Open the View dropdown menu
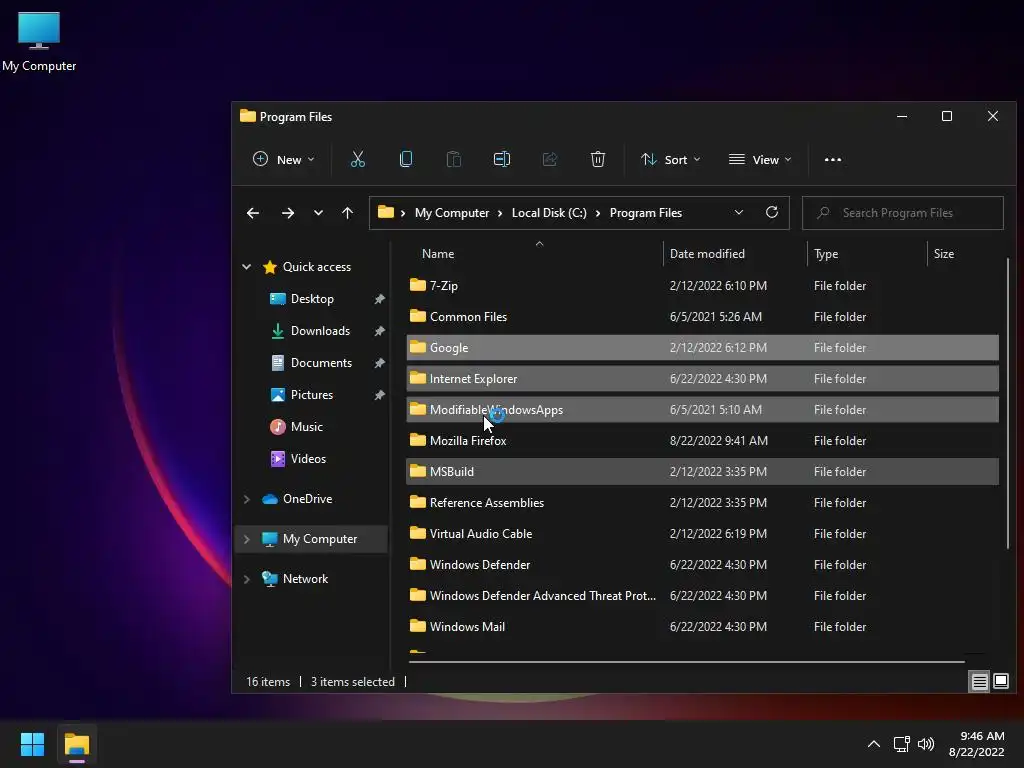1024x768 pixels. (x=760, y=159)
